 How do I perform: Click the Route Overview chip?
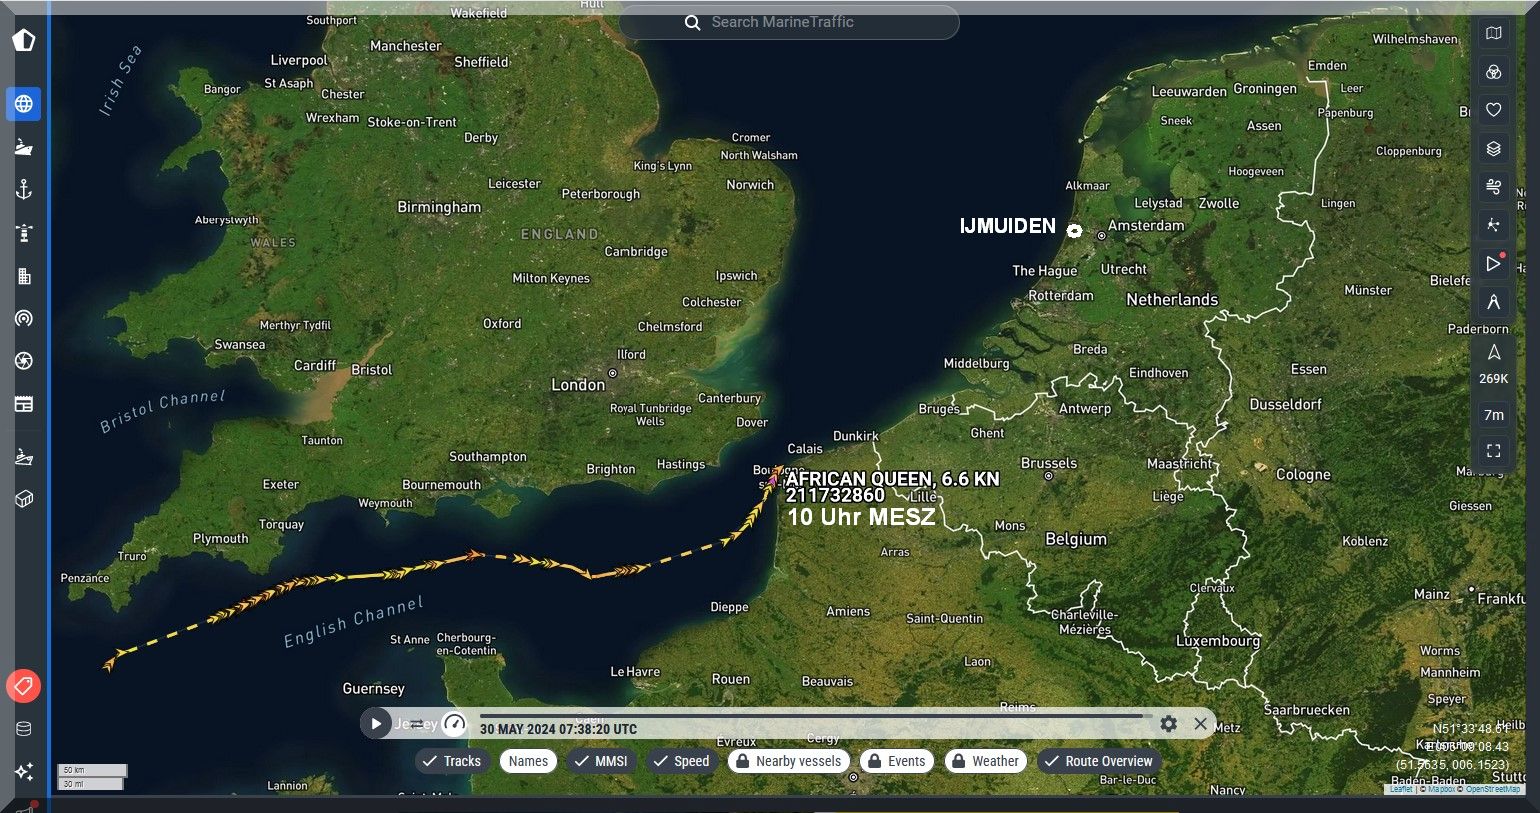(x=1099, y=761)
